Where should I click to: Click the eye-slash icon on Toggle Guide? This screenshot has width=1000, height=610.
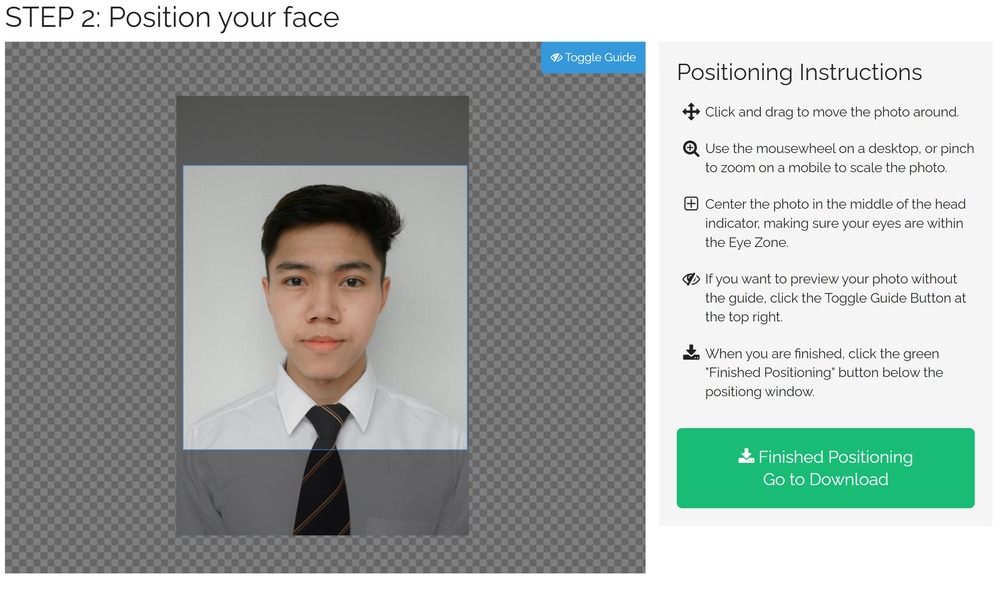(556, 57)
